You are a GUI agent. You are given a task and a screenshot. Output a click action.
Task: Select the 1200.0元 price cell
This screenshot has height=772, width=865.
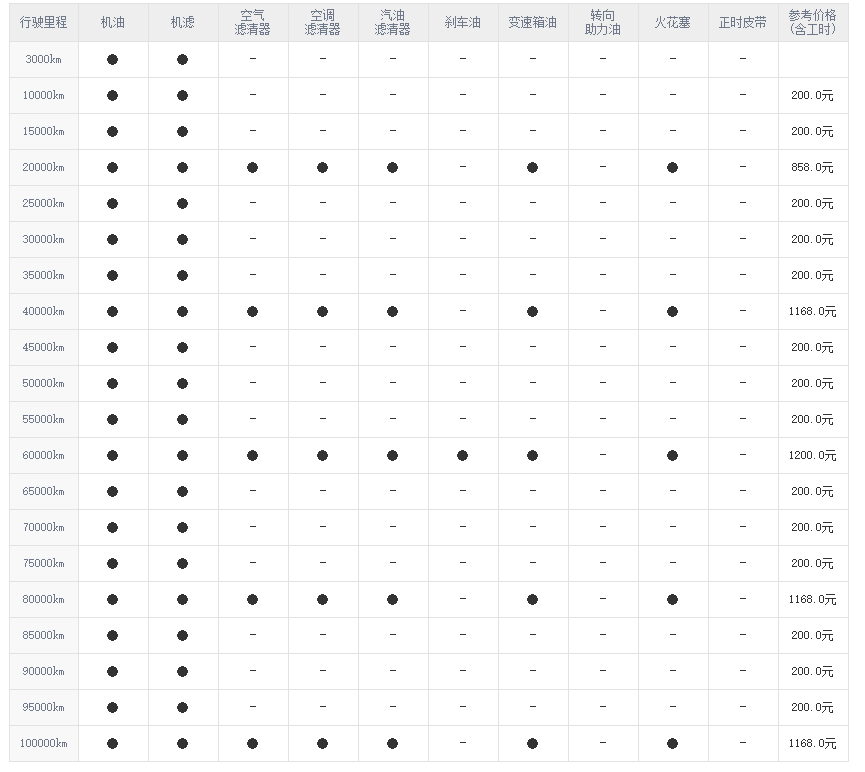811,456
